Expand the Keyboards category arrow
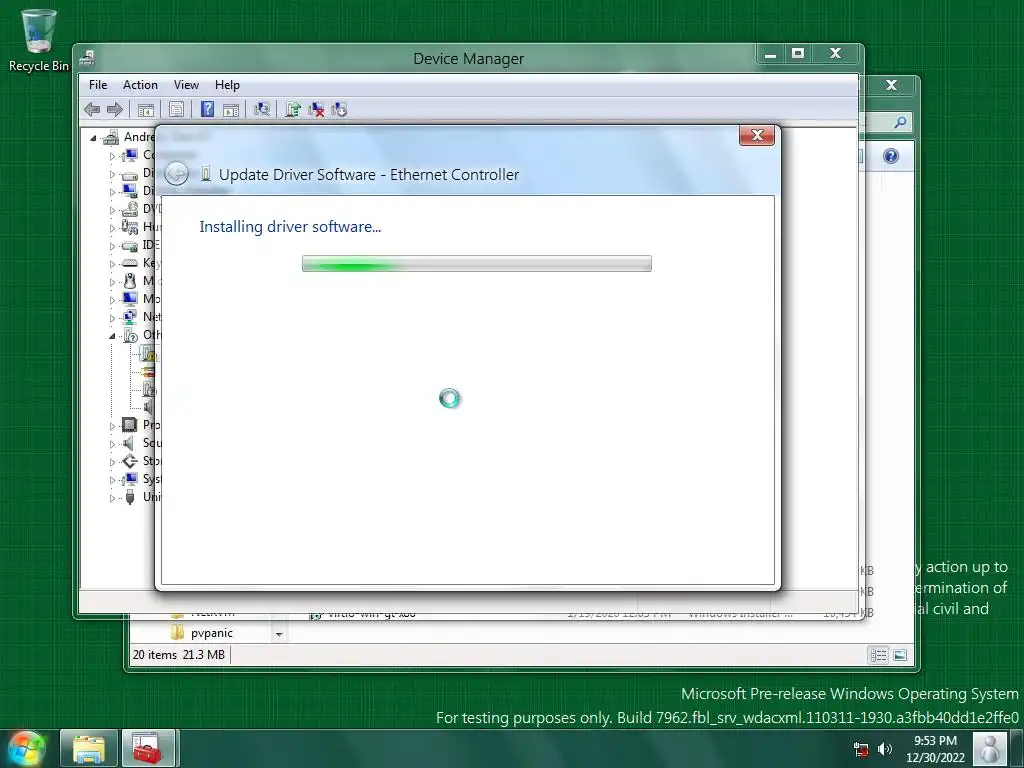Viewport: 1024px width, 768px height. click(112, 264)
